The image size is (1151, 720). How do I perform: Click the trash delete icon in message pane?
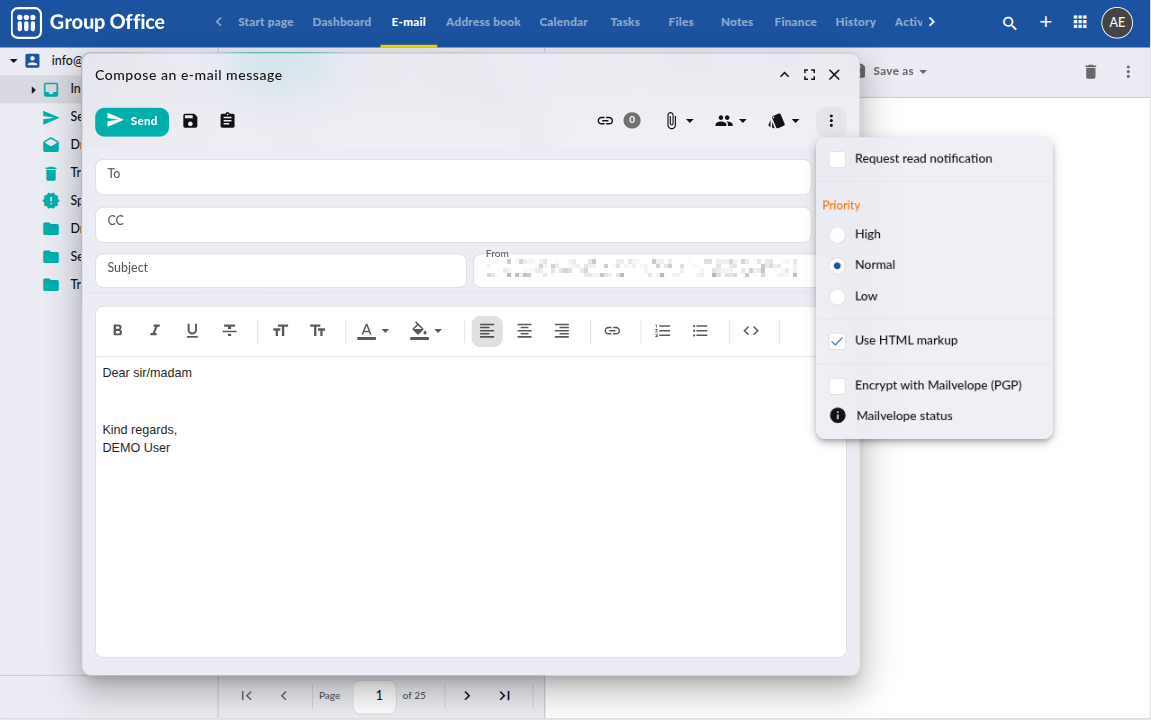[1091, 72]
